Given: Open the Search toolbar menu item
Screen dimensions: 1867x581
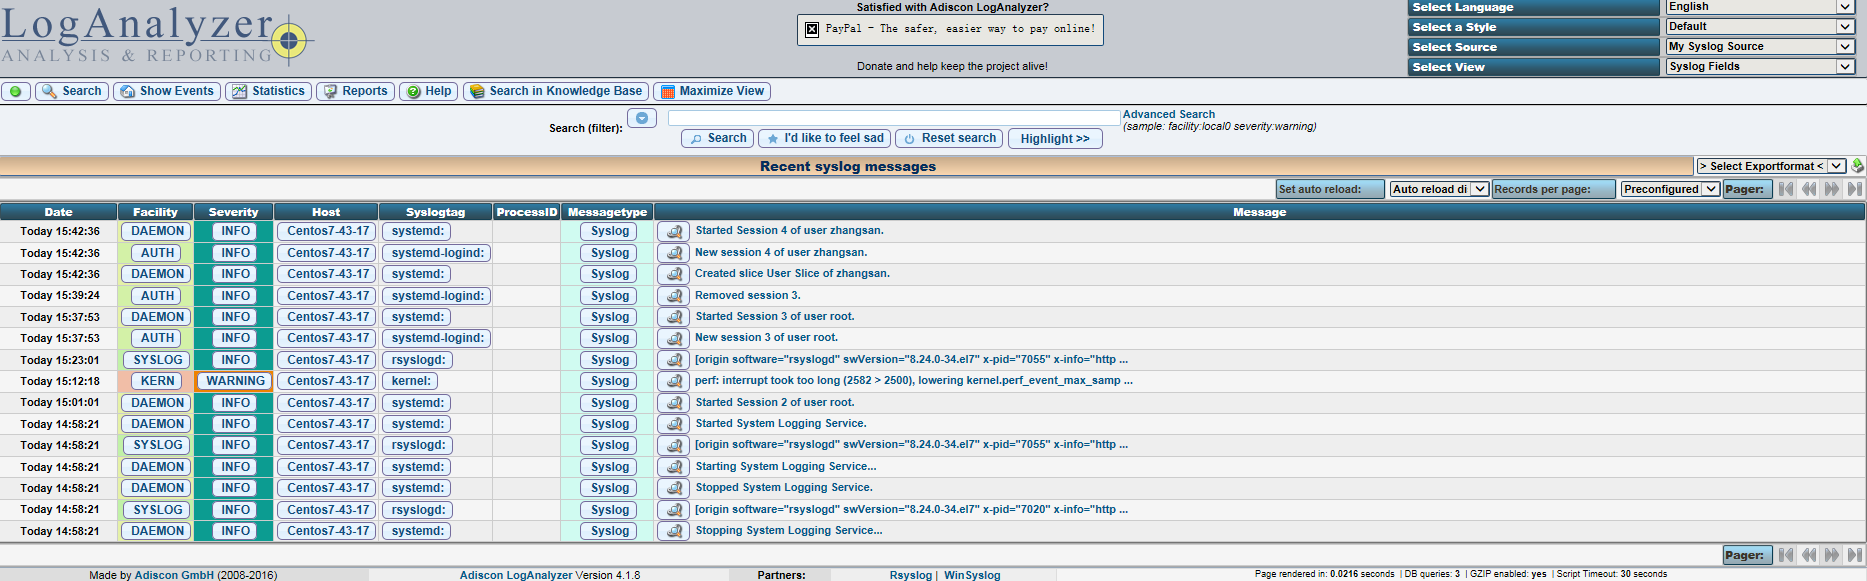Looking at the screenshot, I should (72, 91).
